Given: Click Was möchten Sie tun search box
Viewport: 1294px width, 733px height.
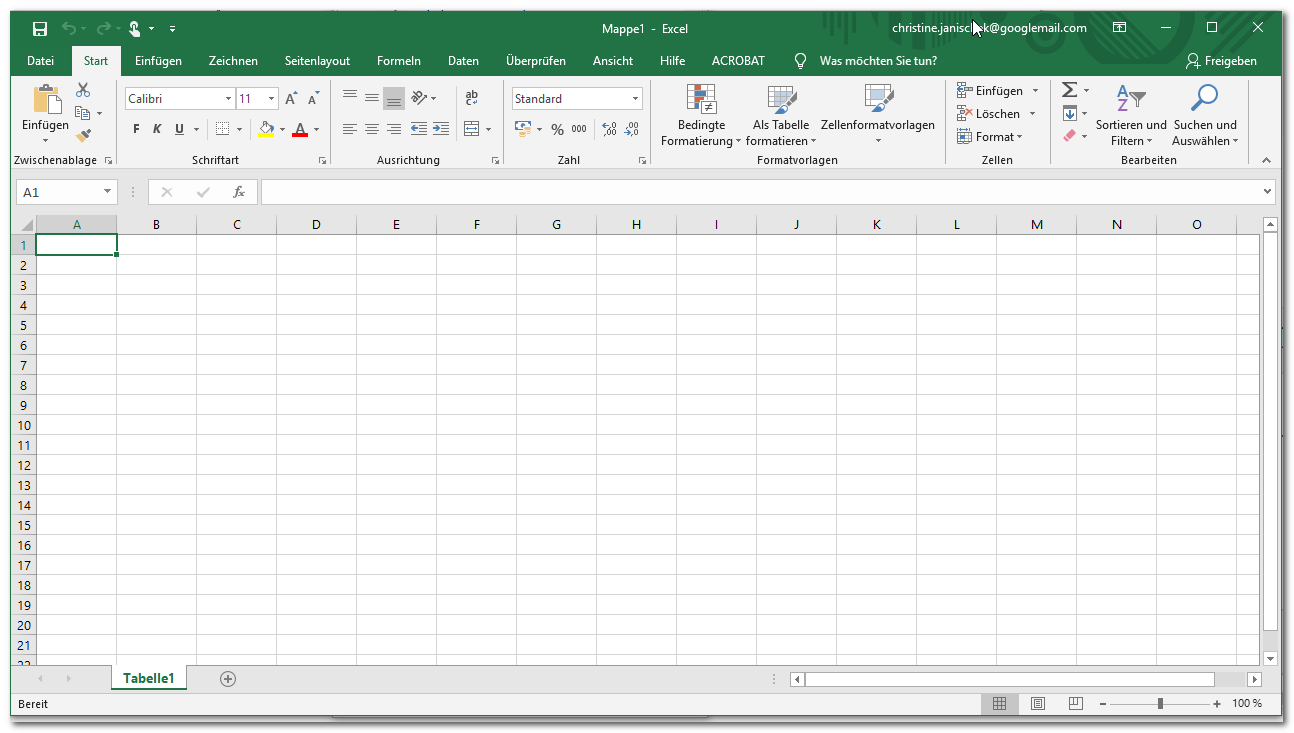Looking at the screenshot, I should (x=877, y=61).
